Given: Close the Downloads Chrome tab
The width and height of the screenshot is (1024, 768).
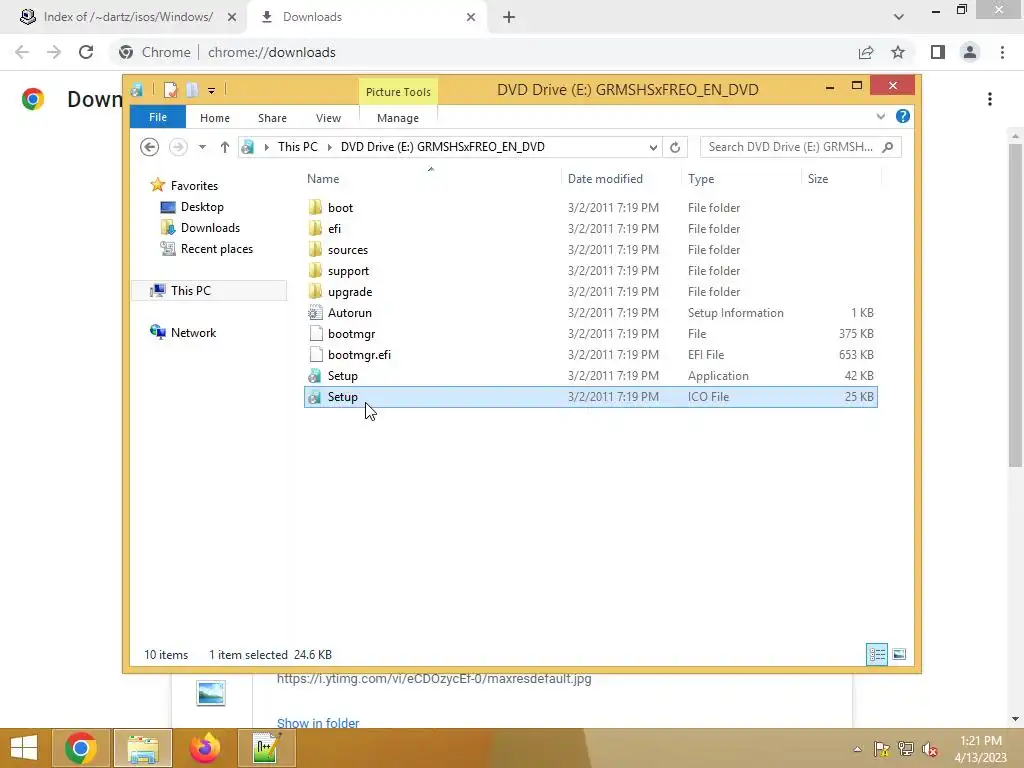Looking at the screenshot, I should point(471,17).
